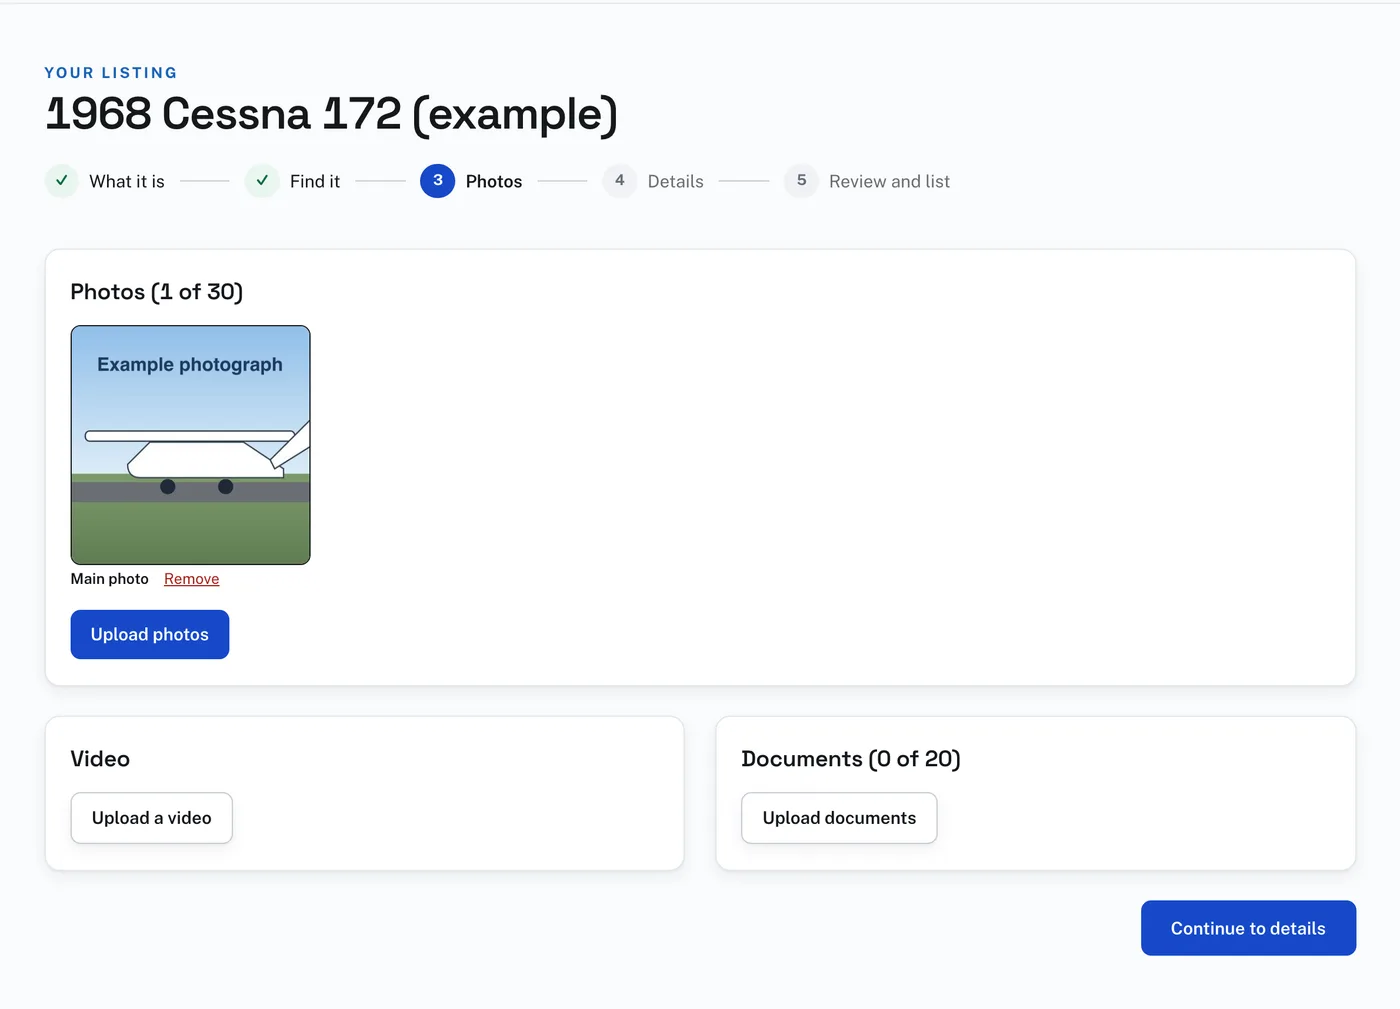1400x1009 pixels.
Task: Click the Photos (1 of 30) heading
Action: point(157,292)
